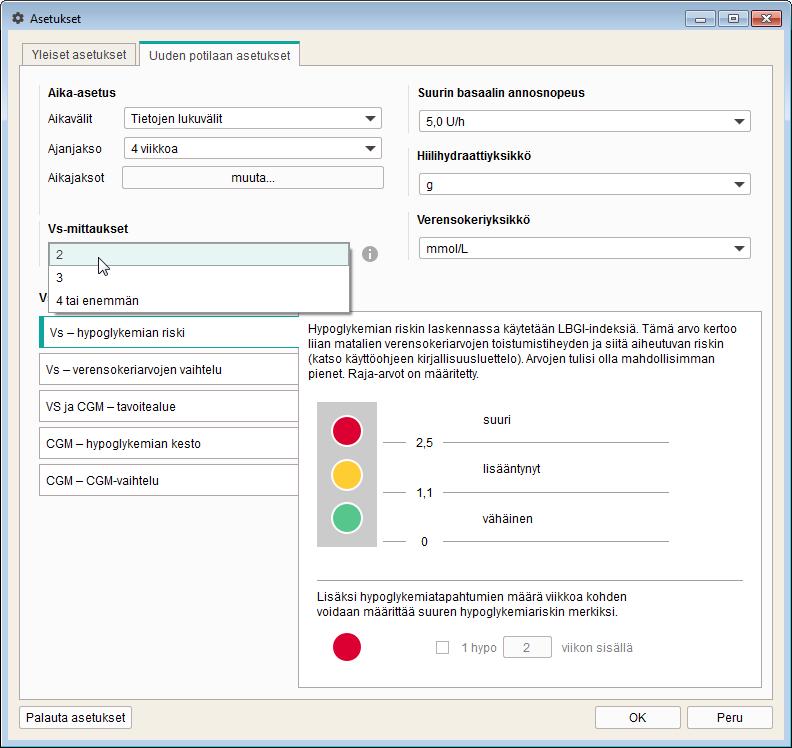792x748 pixels.
Task: Enable the '1 hypo' checkbox
Action: (442, 647)
